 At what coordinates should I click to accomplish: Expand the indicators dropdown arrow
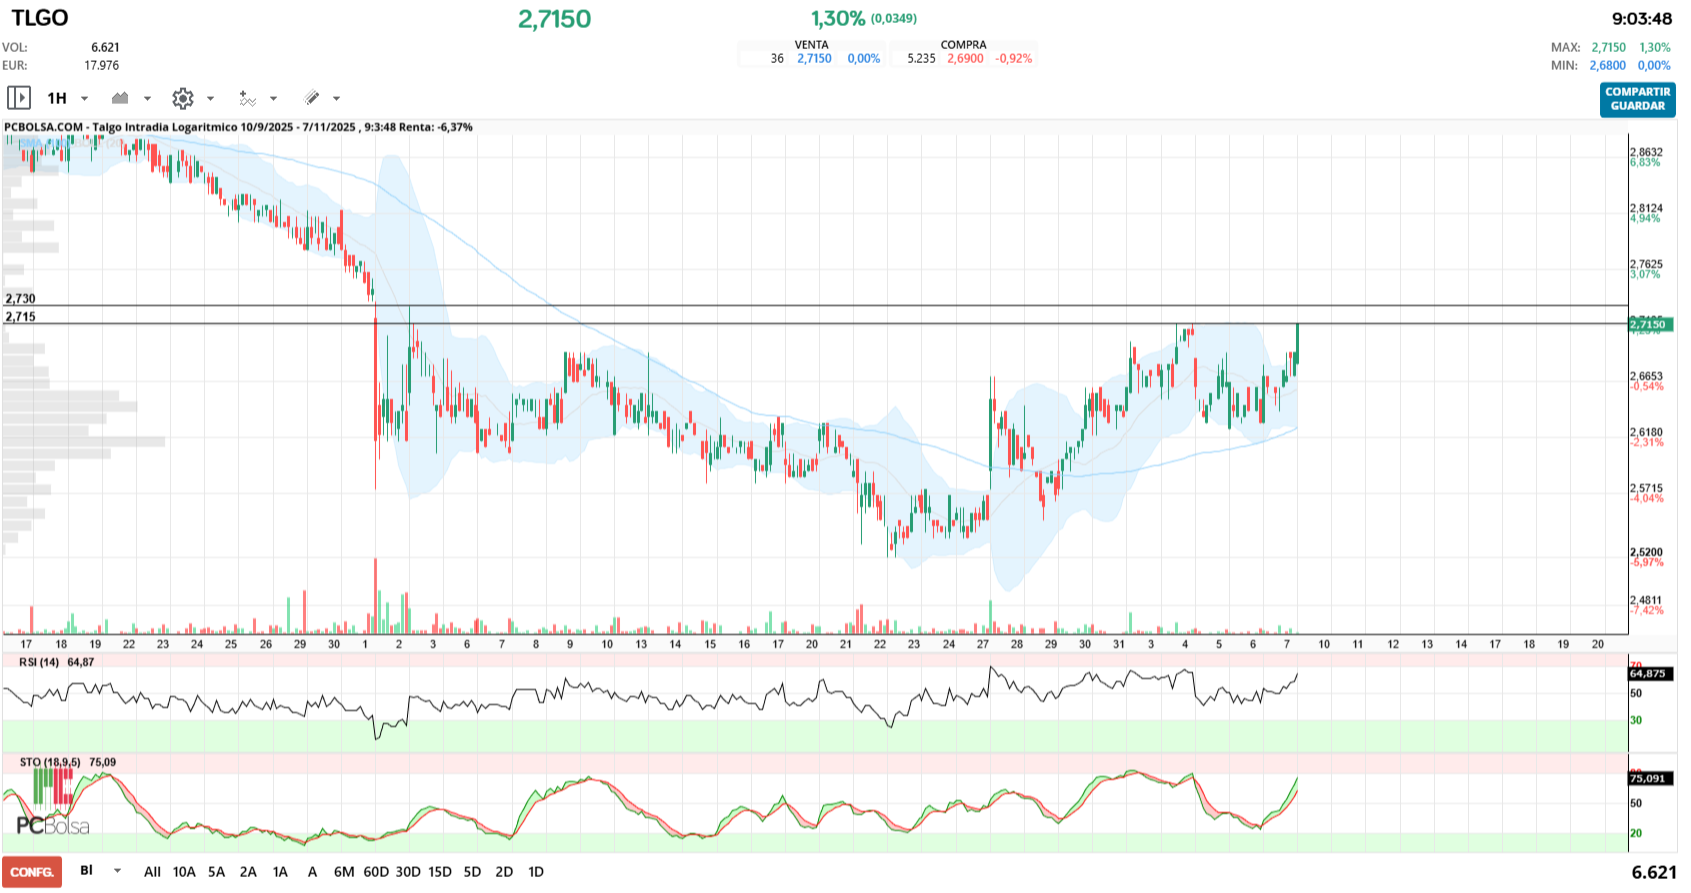[274, 99]
